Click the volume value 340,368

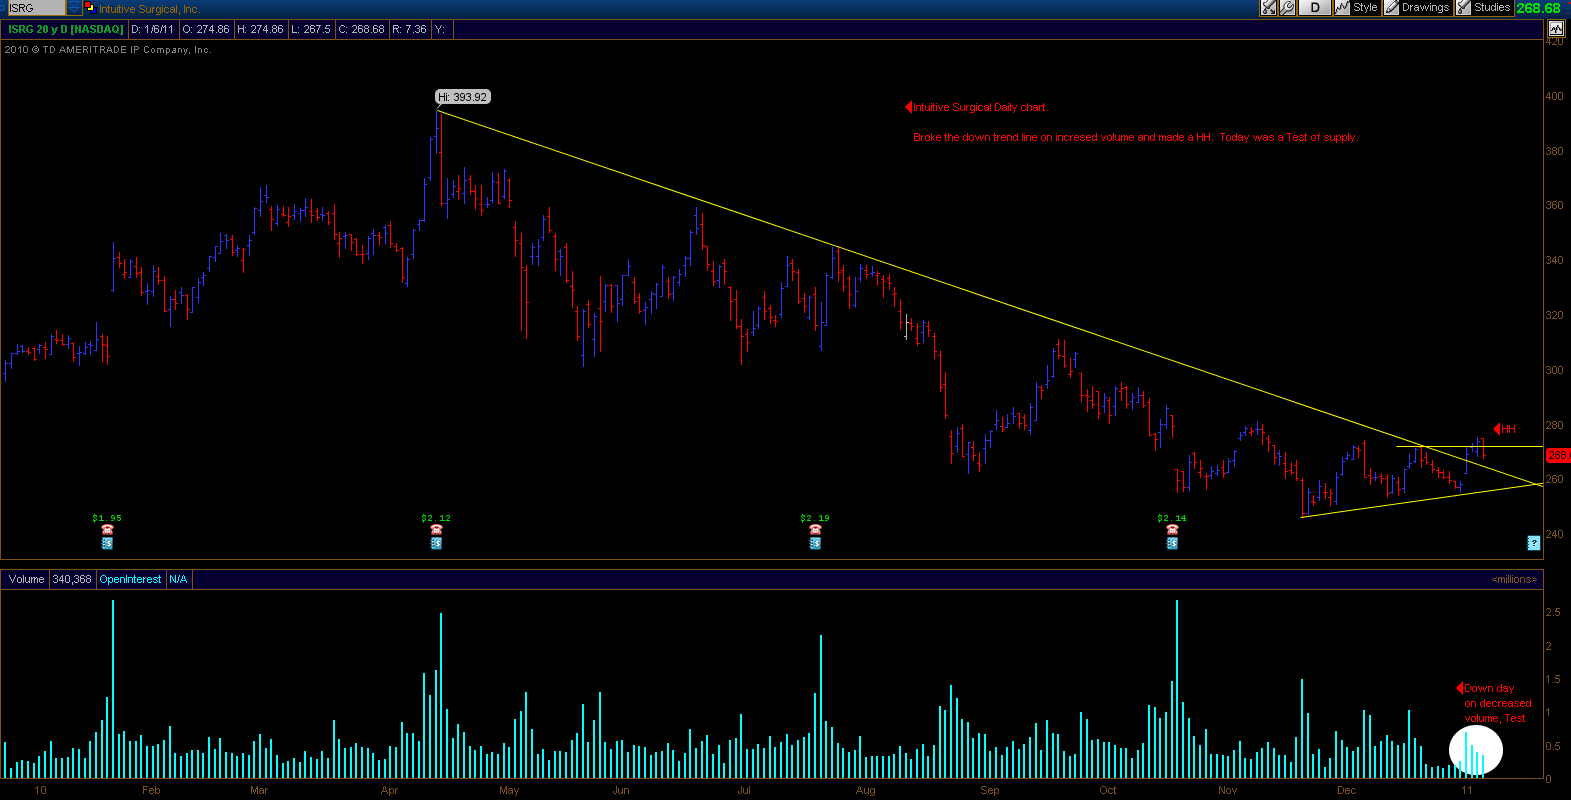pyautogui.click(x=72, y=579)
